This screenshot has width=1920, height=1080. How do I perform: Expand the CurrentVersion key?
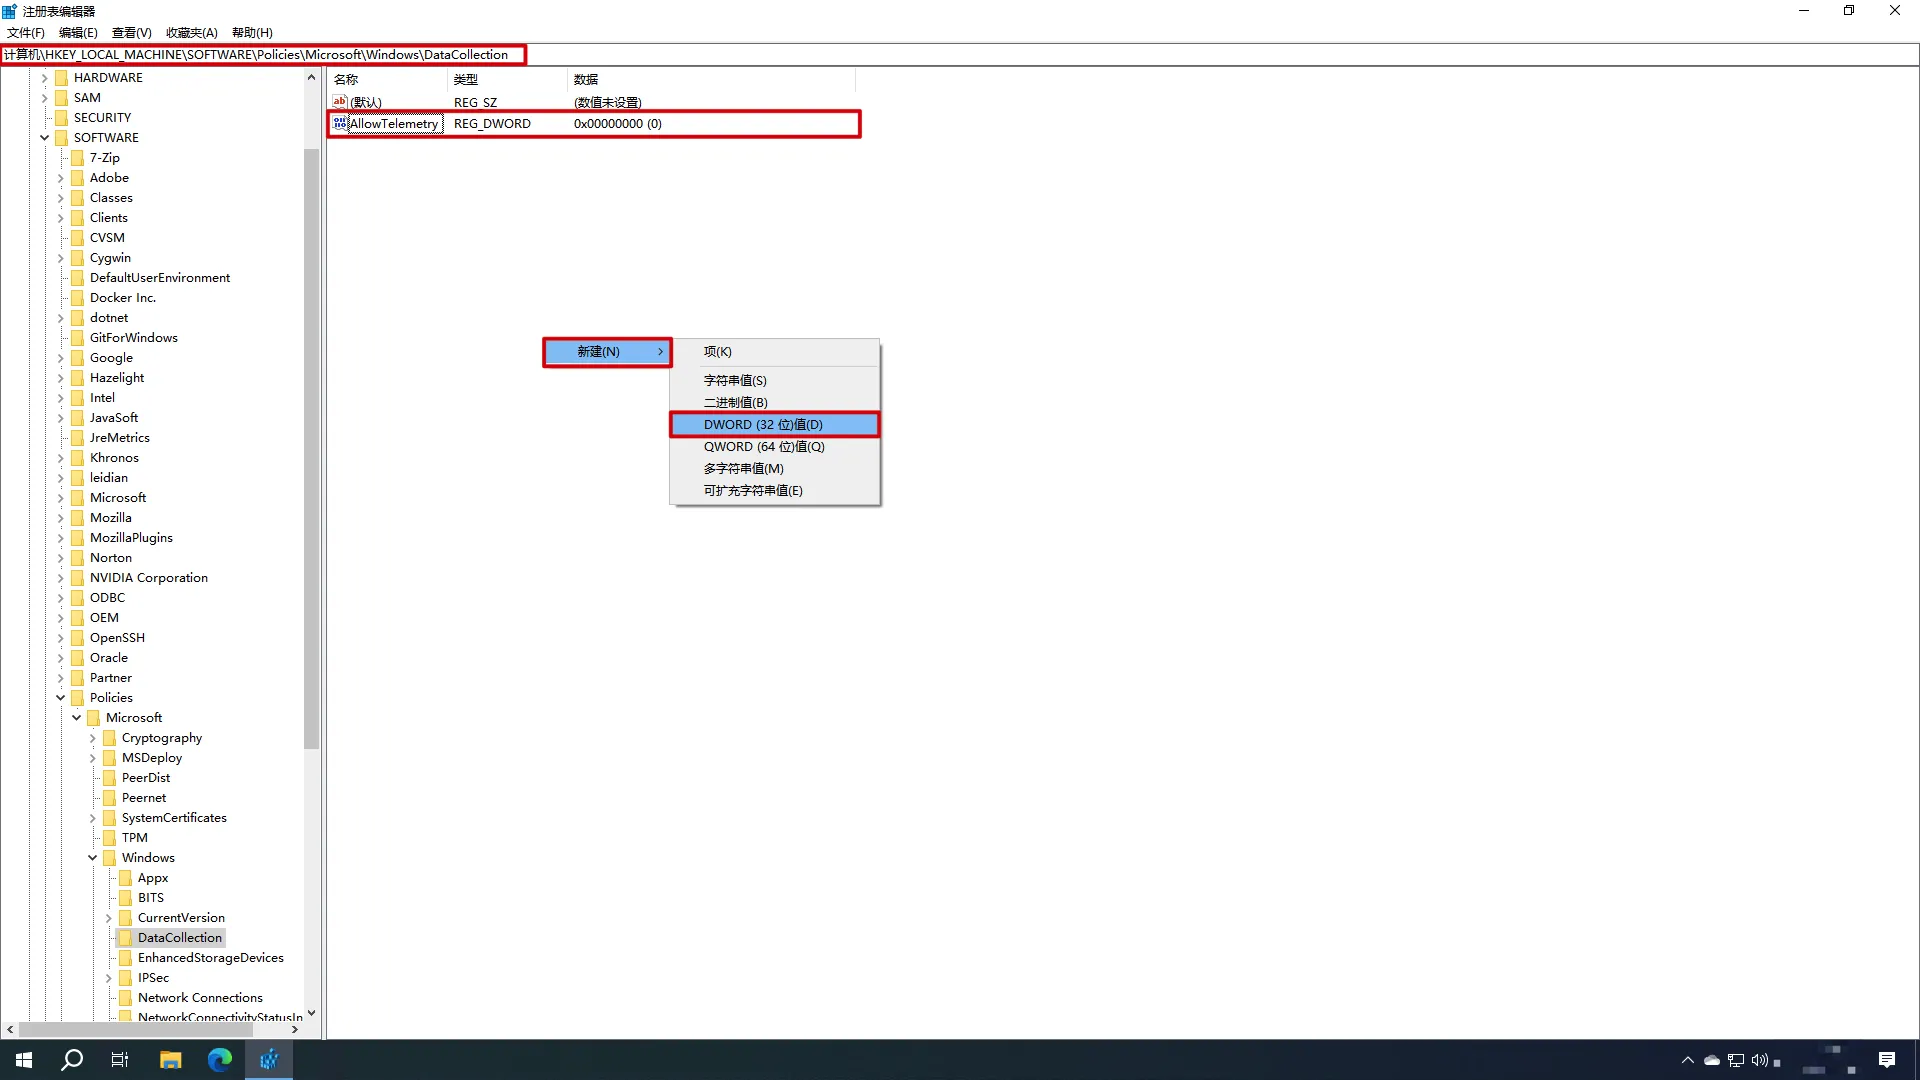[x=109, y=918]
